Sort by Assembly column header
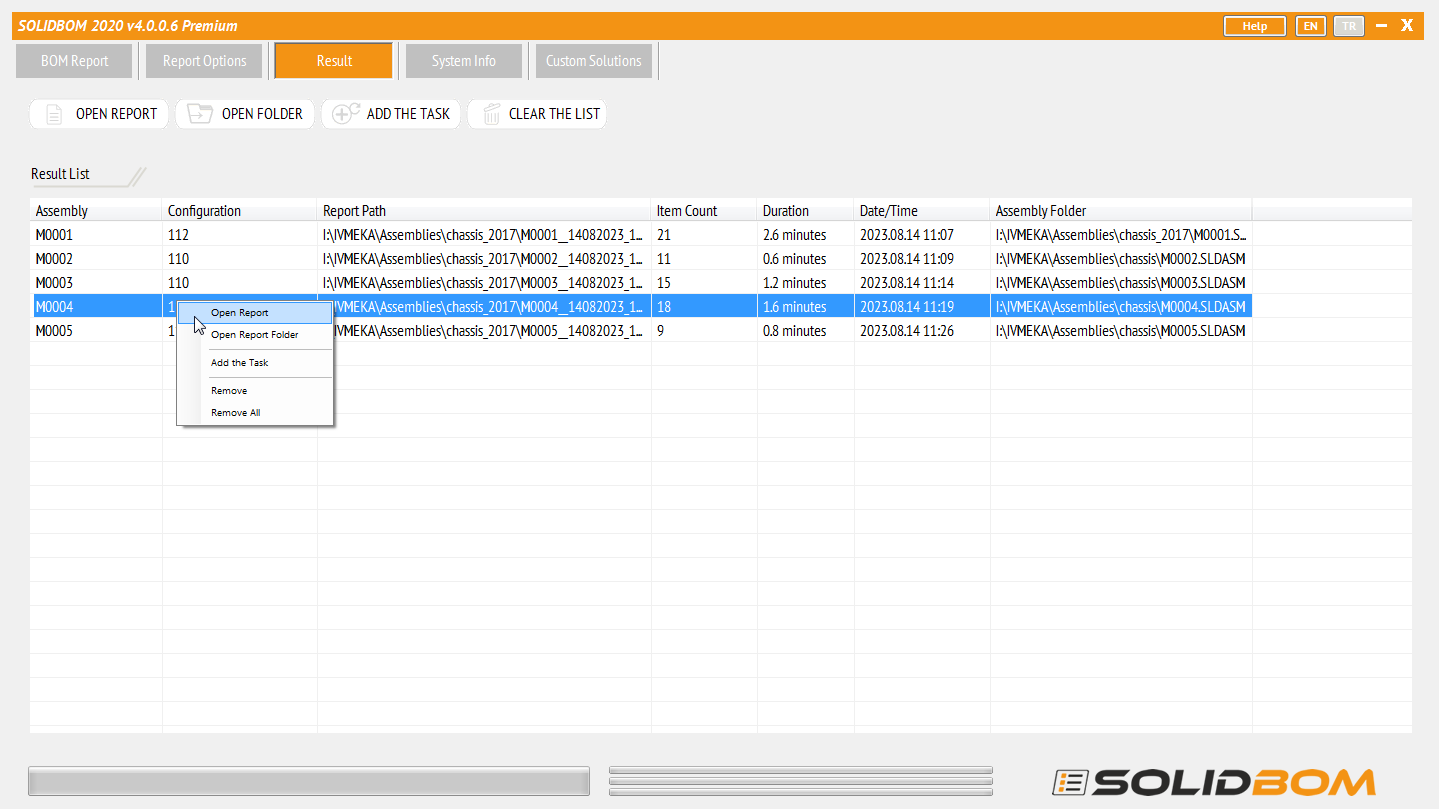Viewport: 1439px width, 809px height. 96,211
